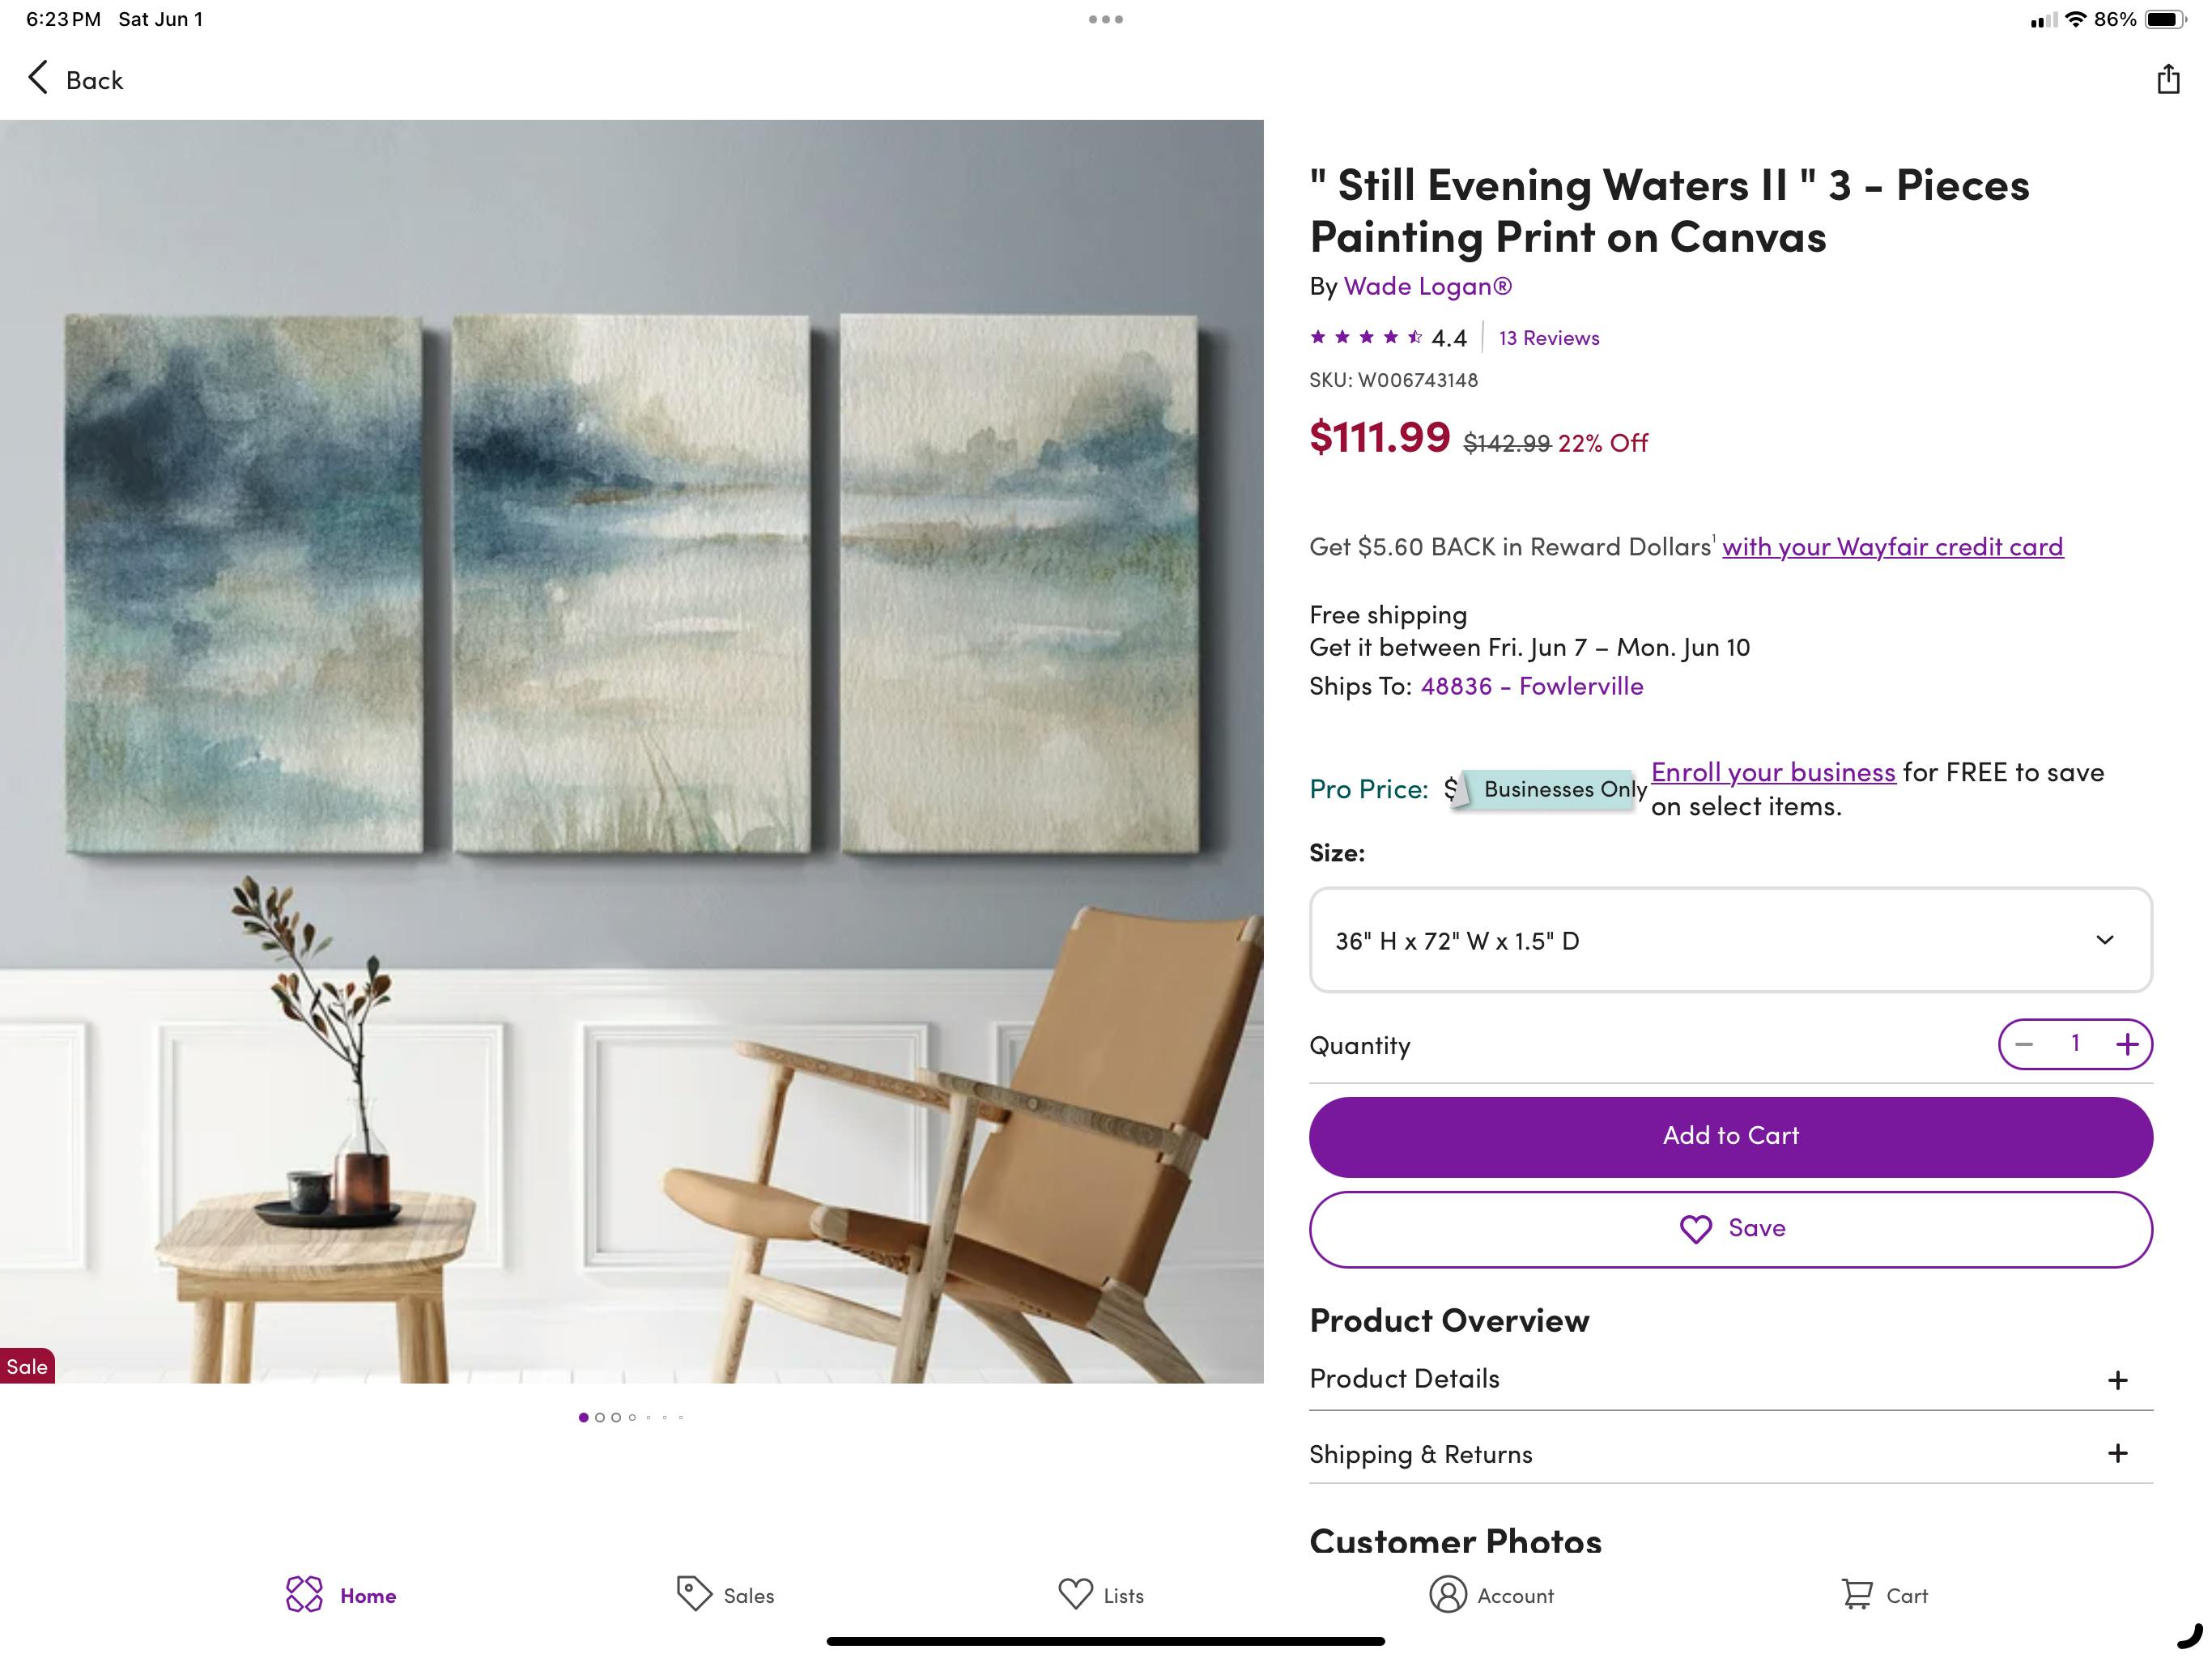The height and width of the screenshot is (1658, 2212).
Task: Open the Size dropdown selector
Action: coord(1730,940)
